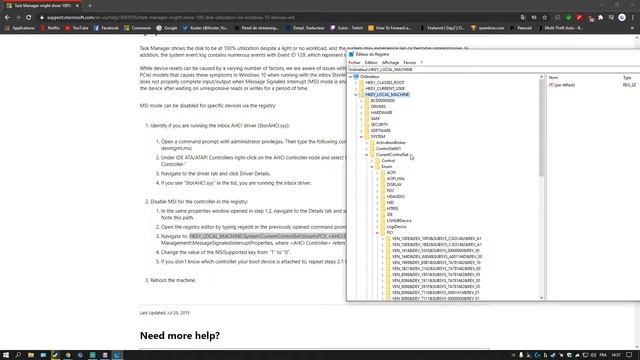640x360 pixels.
Task: Collapse the PCI key
Action: coord(377,233)
